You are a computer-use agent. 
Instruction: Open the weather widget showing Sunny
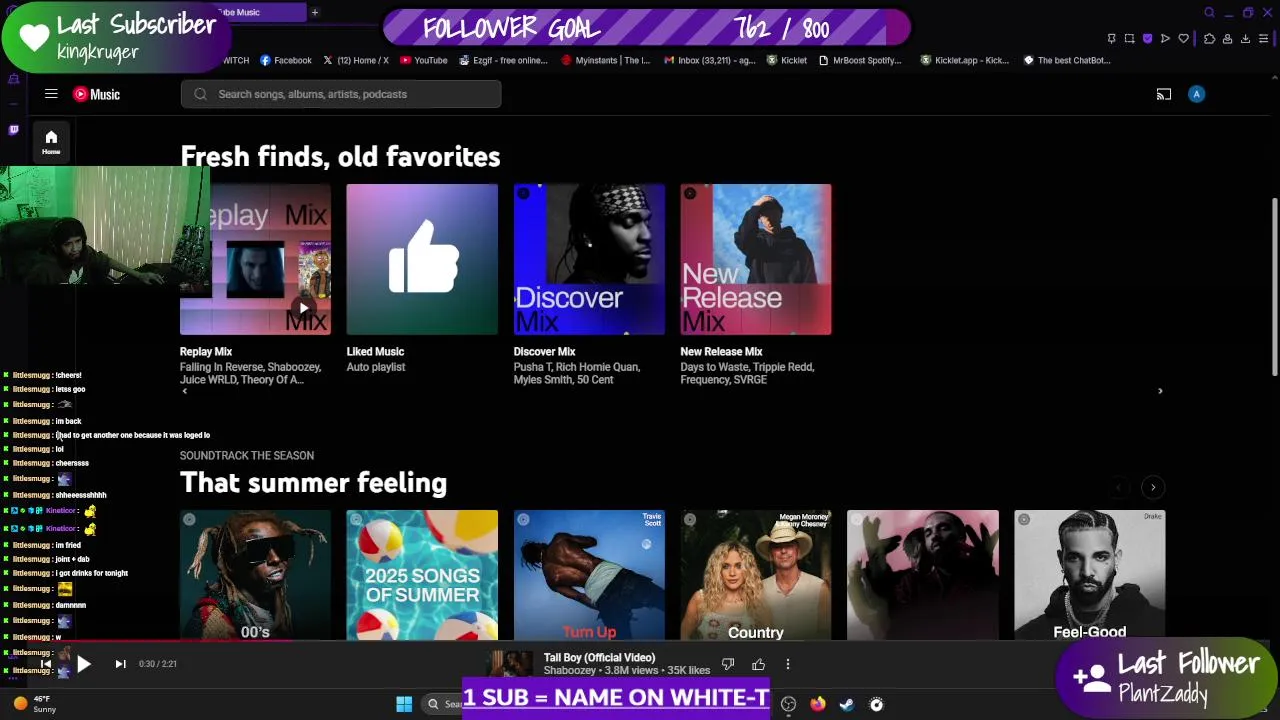34,704
